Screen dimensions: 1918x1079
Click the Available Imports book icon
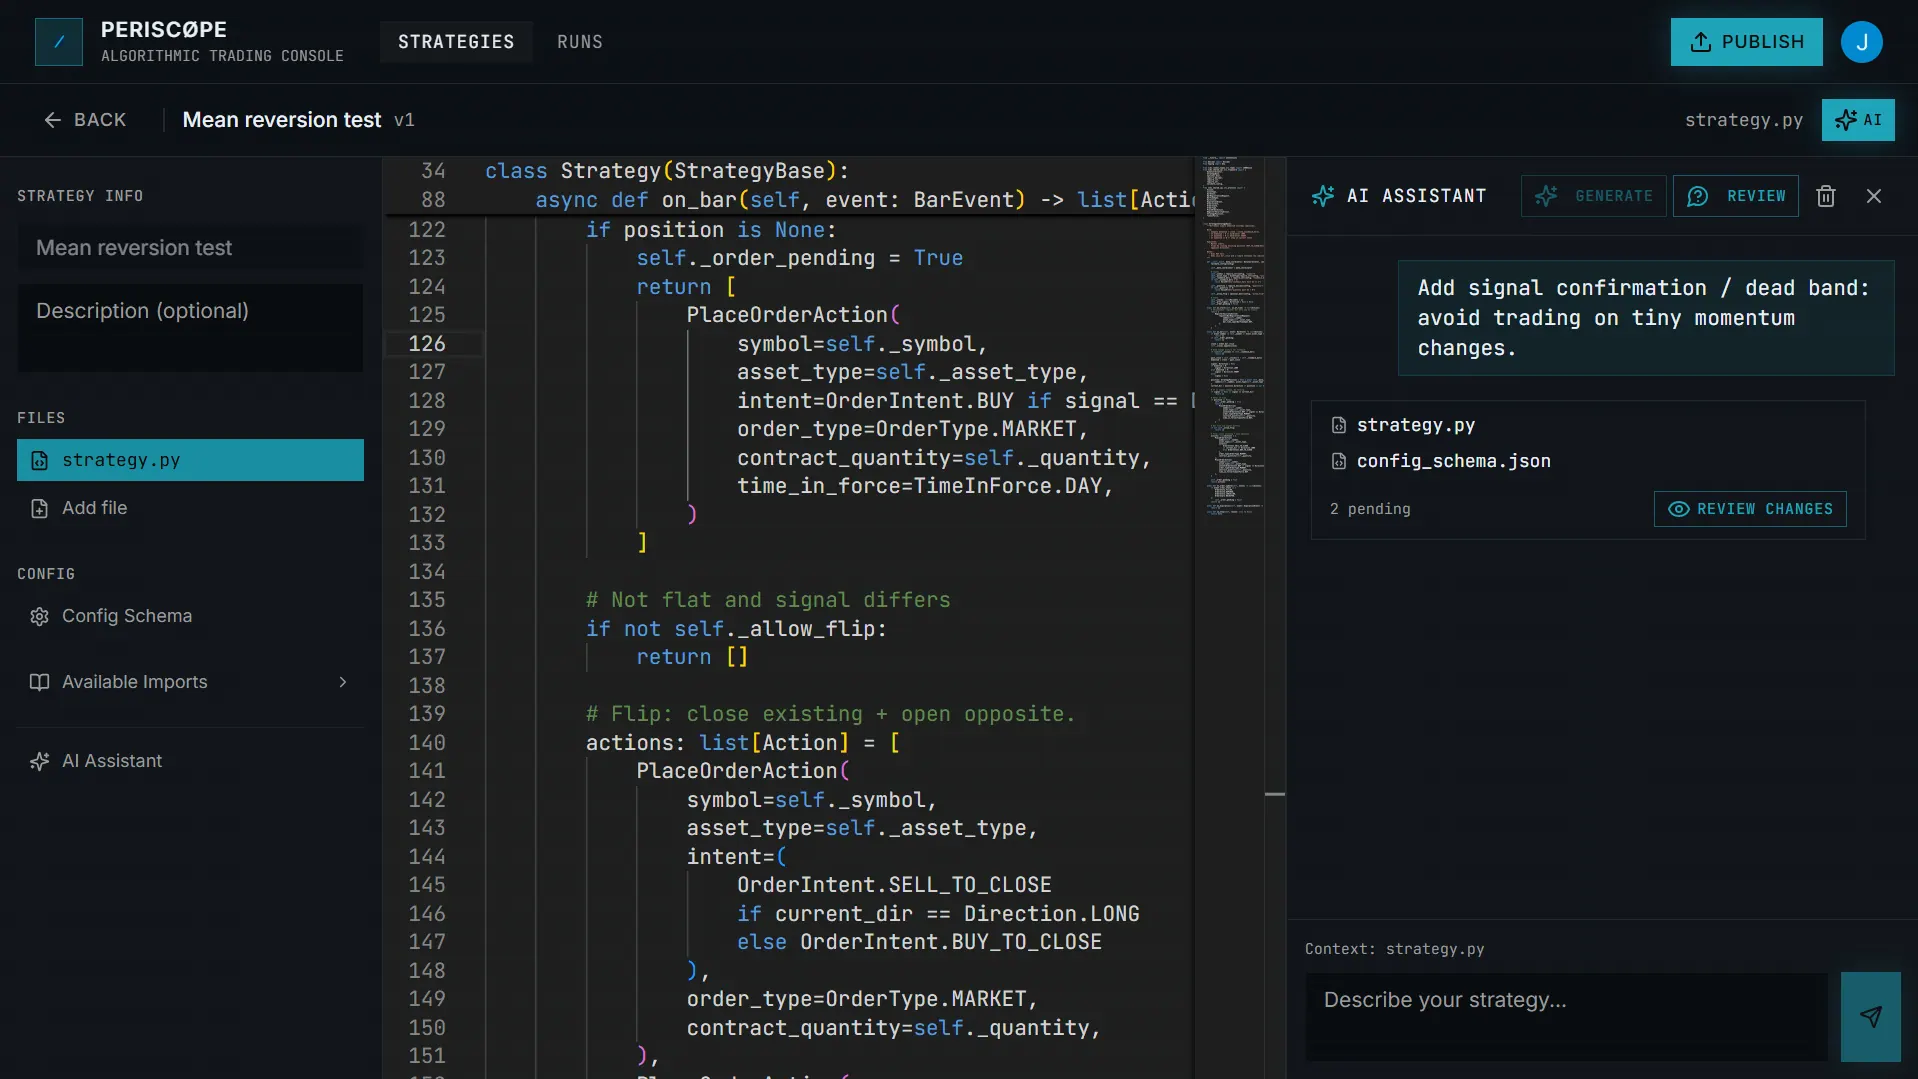[39, 682]
